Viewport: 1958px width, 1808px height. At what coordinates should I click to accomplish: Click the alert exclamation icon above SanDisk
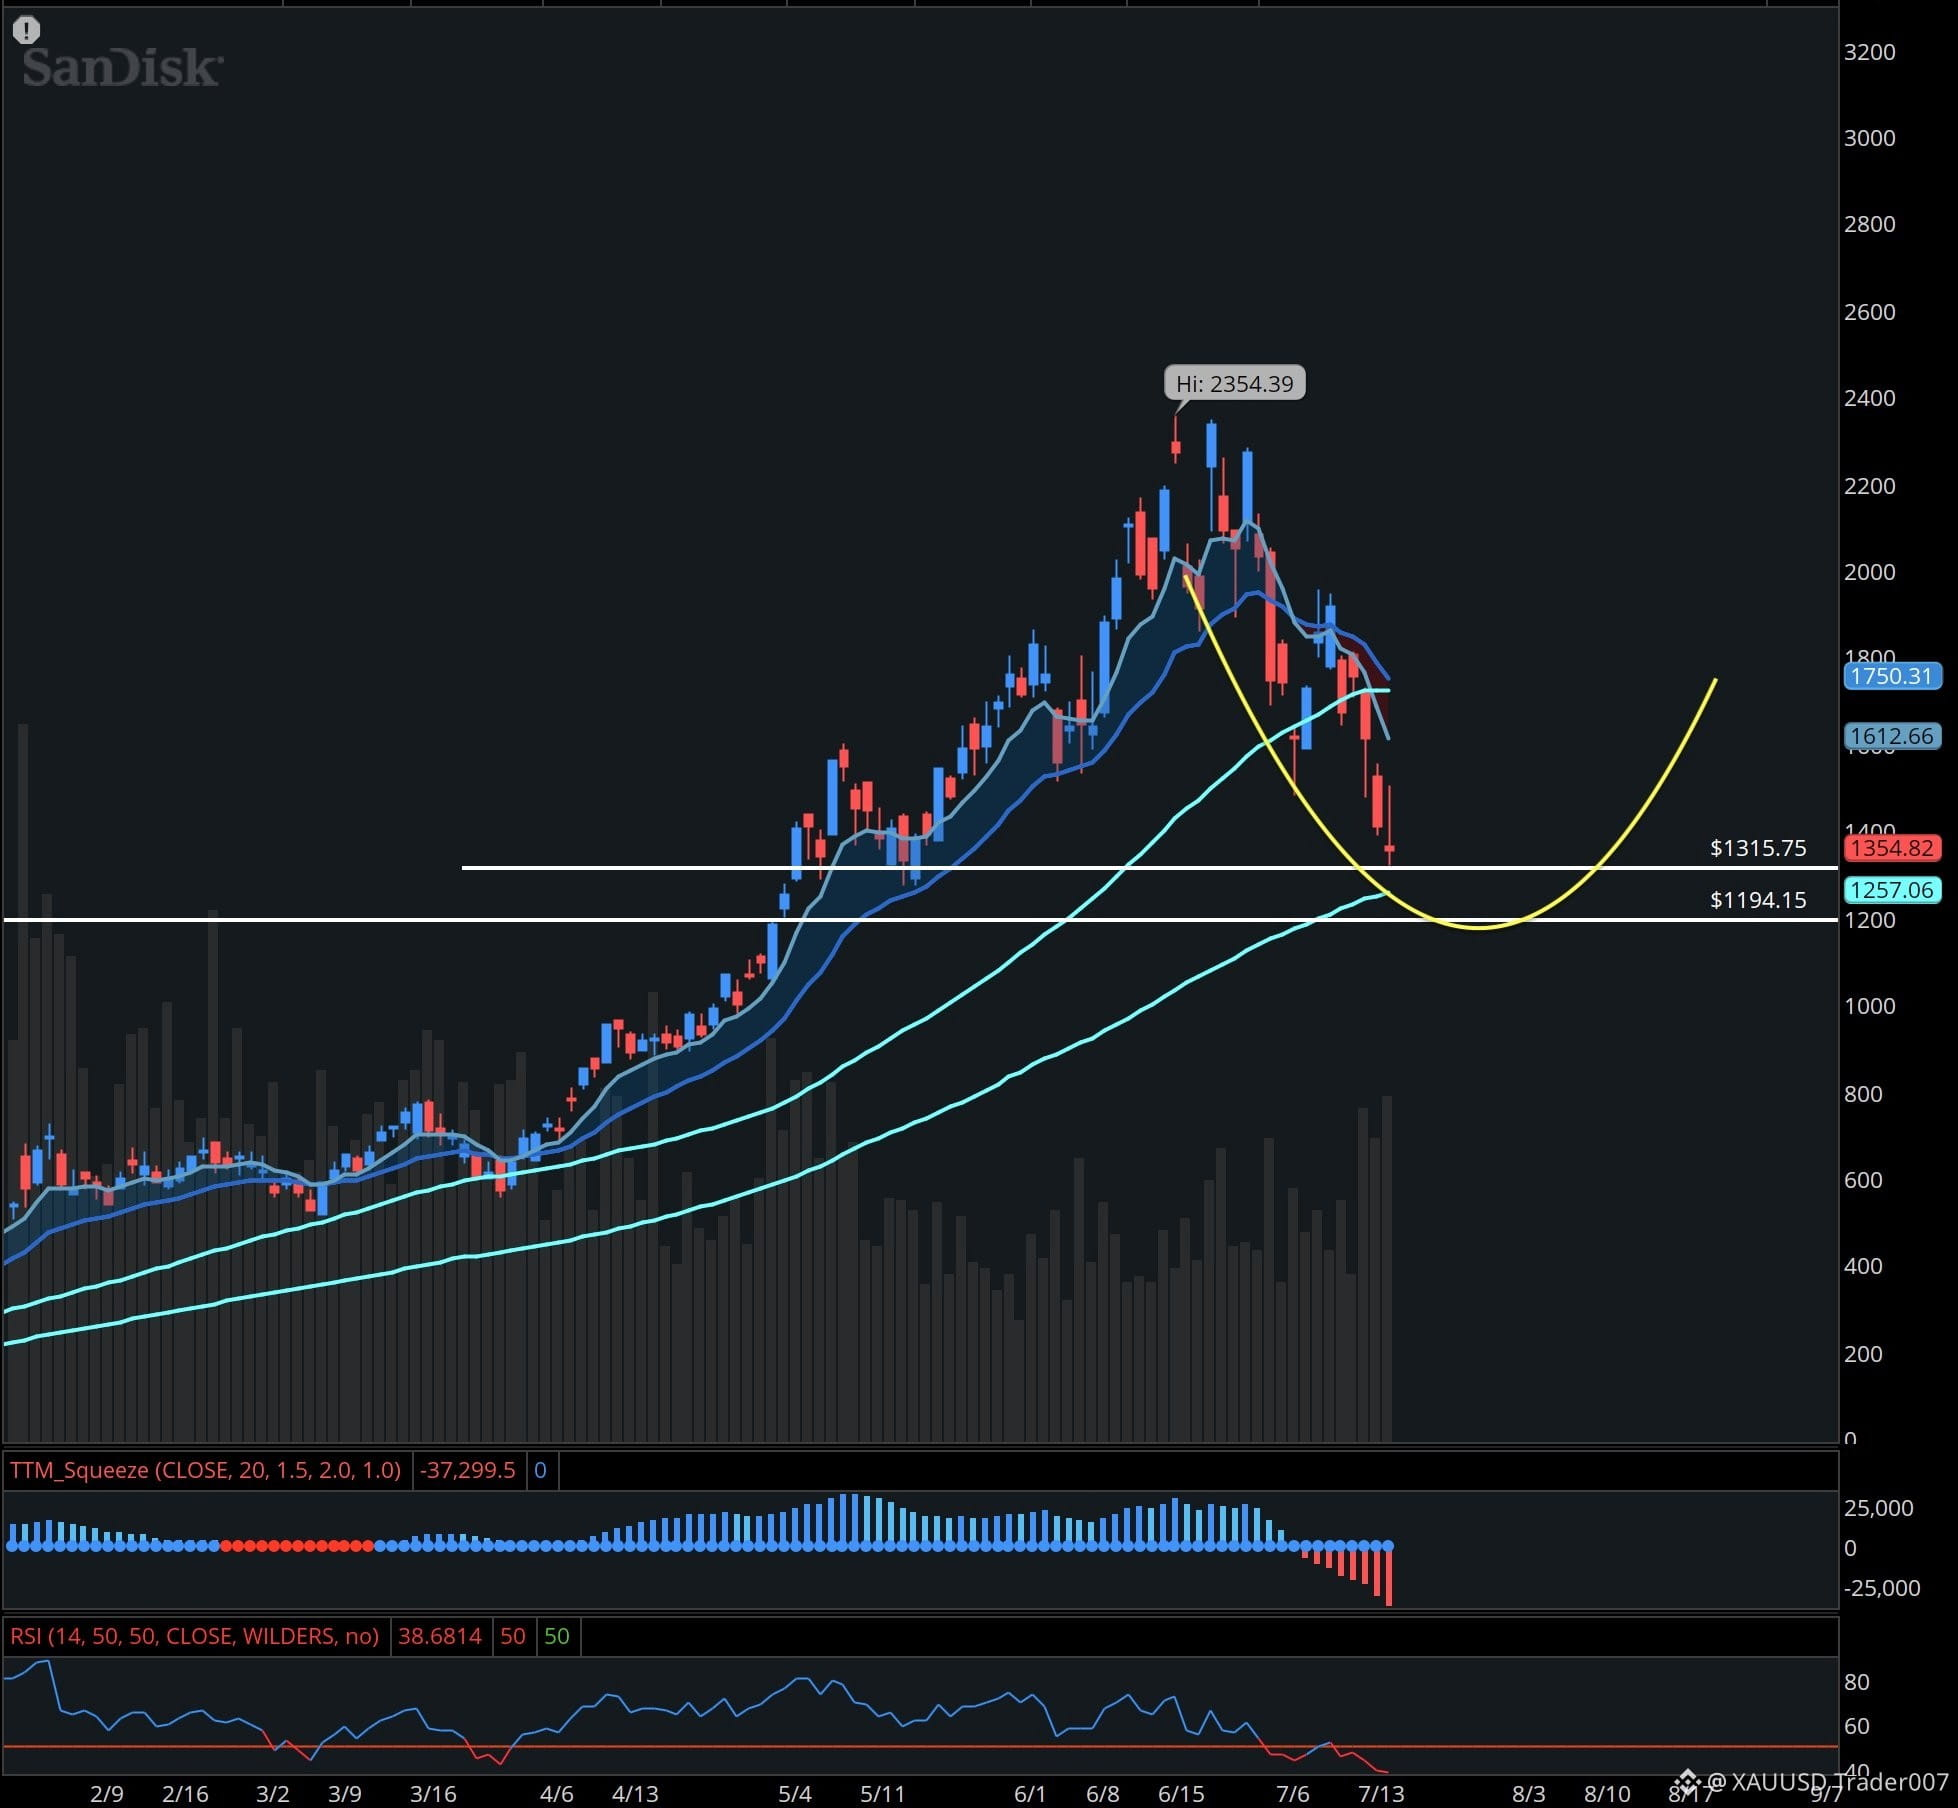point(26,30)
